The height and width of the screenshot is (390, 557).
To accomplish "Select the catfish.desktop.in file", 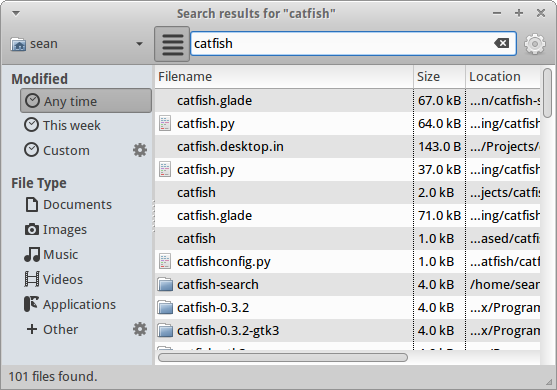I will 347,147.
